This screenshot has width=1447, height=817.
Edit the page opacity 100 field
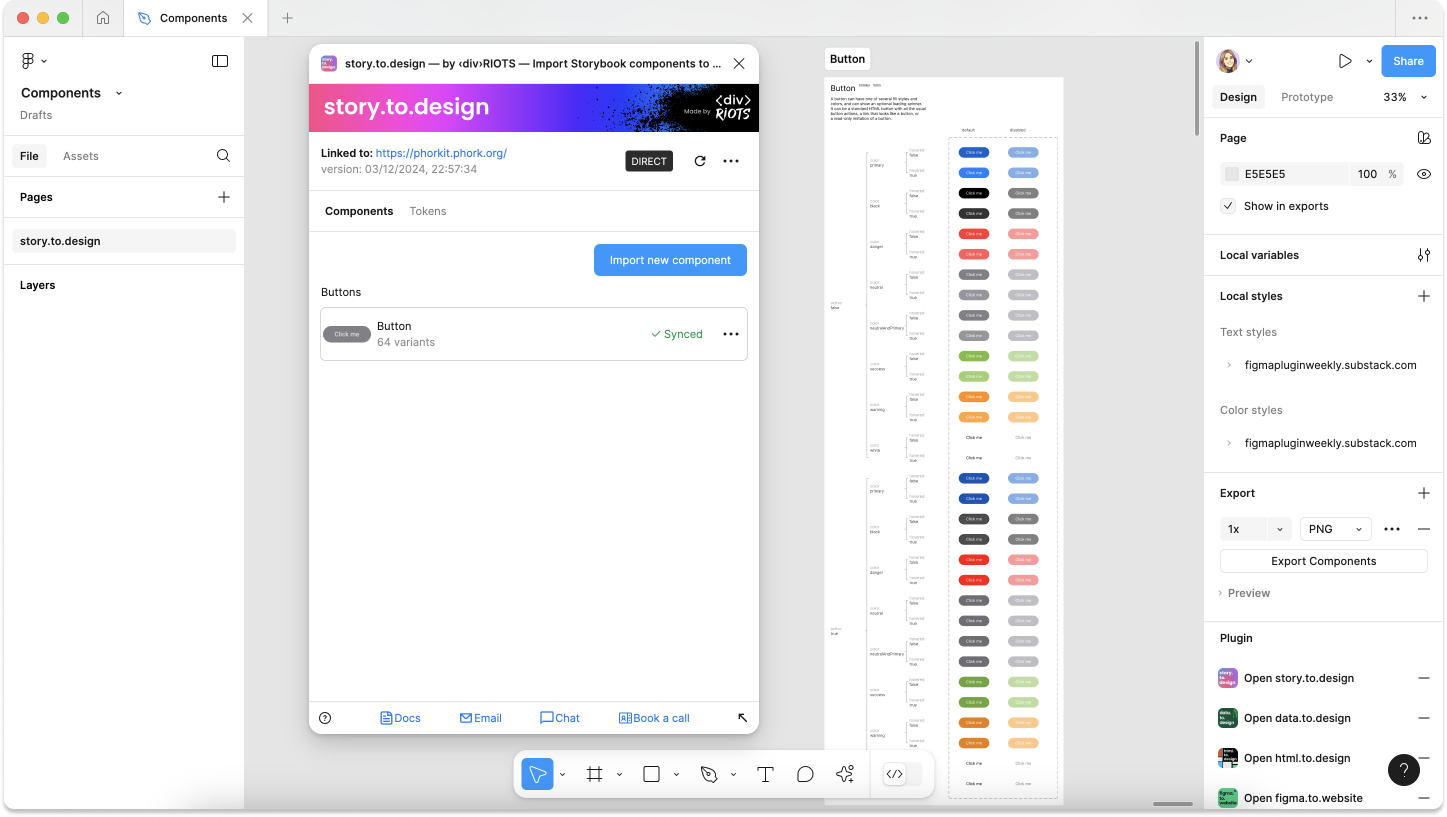click(x=1367, y=174)
